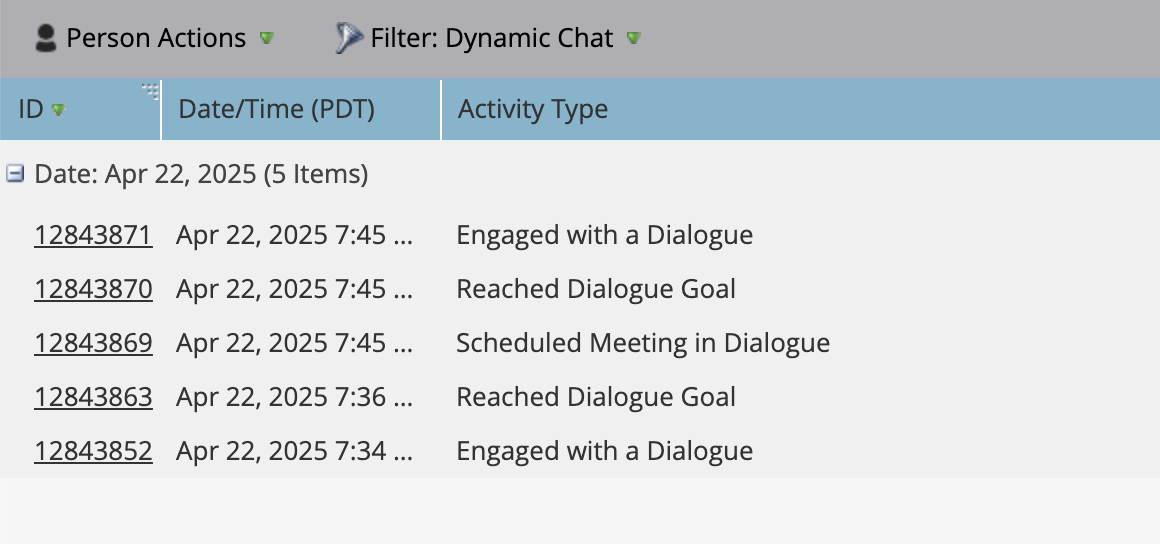Select the Reached Dialogue Goal row at 7:36
Image resolution: width=1160 pixels, height=544 pixels.
click(x=580, y=397)
